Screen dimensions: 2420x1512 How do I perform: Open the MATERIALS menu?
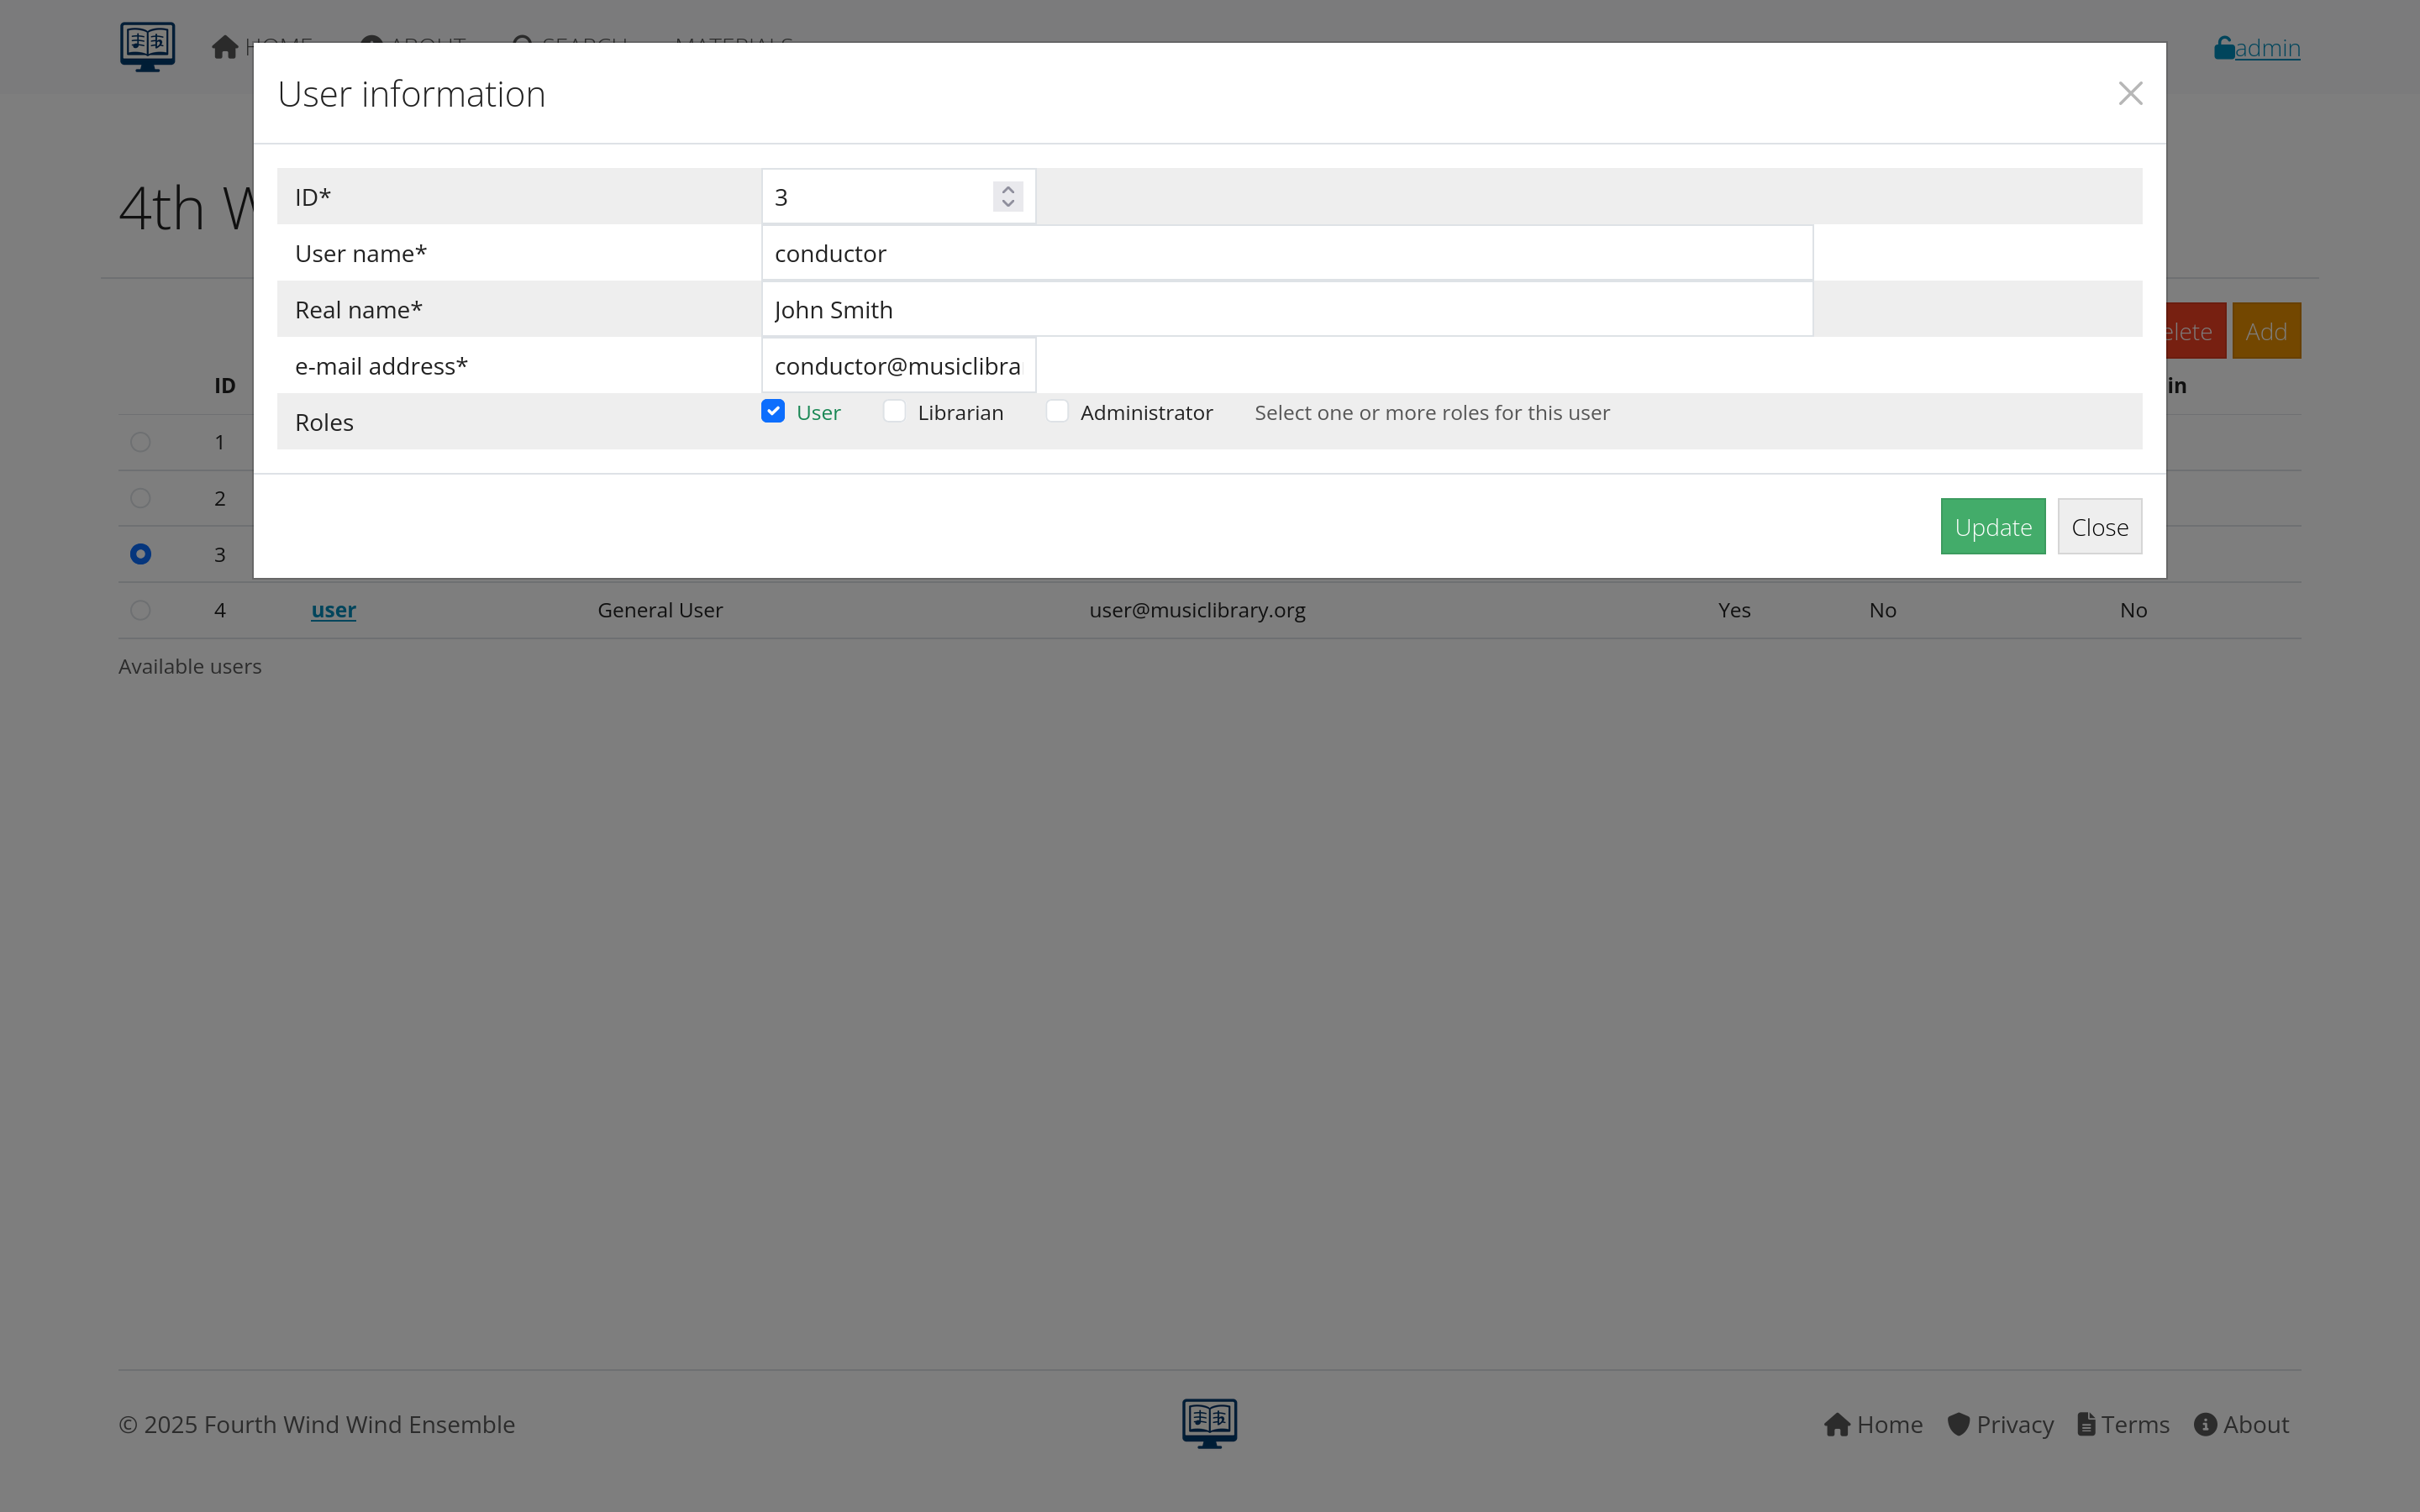pos(733,45)
